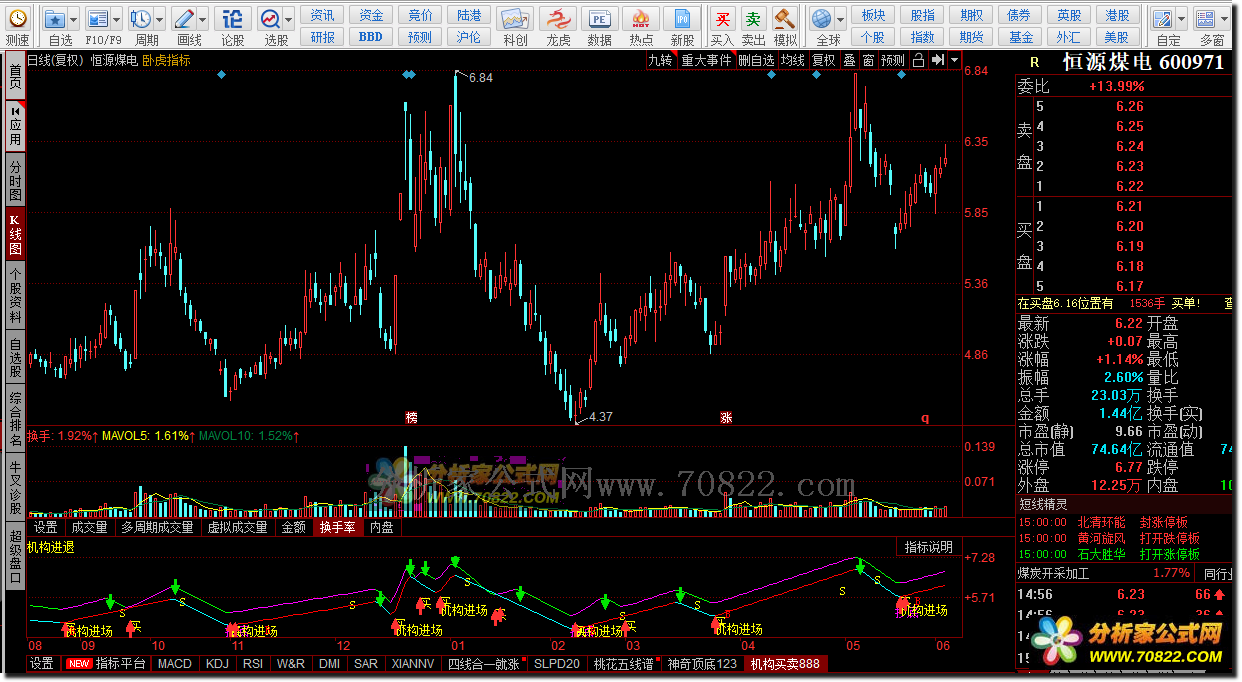Toggle the 复权 price adjustment button
Screen dimensions: 1242x682
click(823, 60)
